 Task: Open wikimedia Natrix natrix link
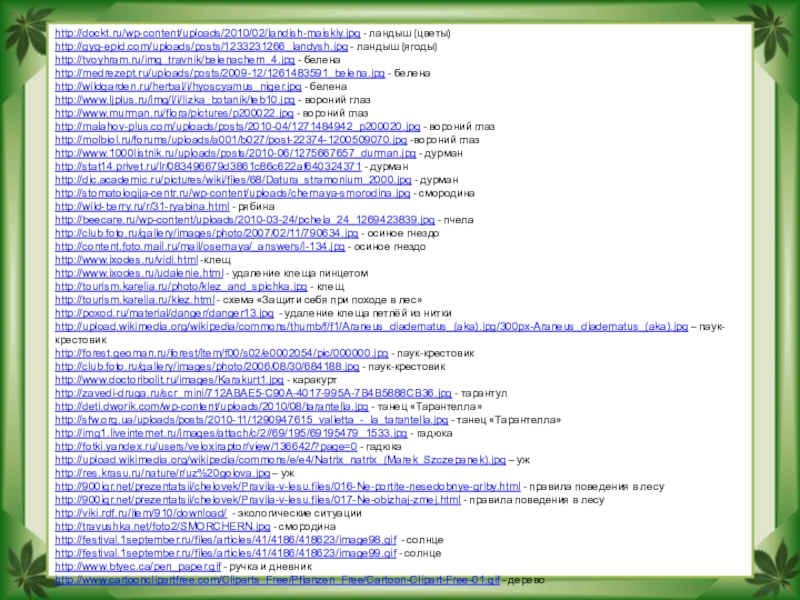280,459
